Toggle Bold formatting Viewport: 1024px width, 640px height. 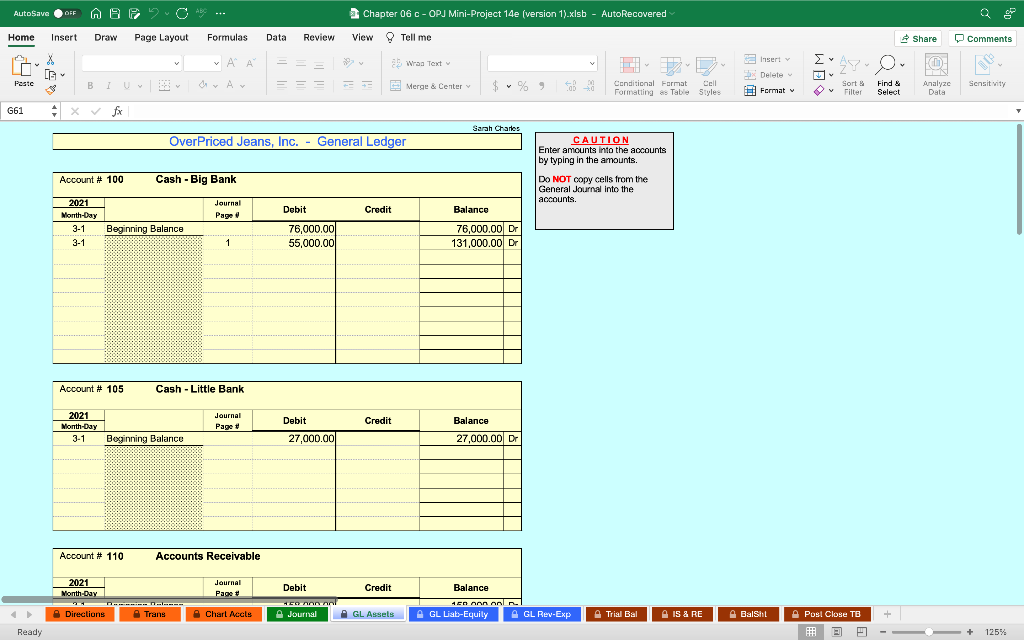click(90, 86)
